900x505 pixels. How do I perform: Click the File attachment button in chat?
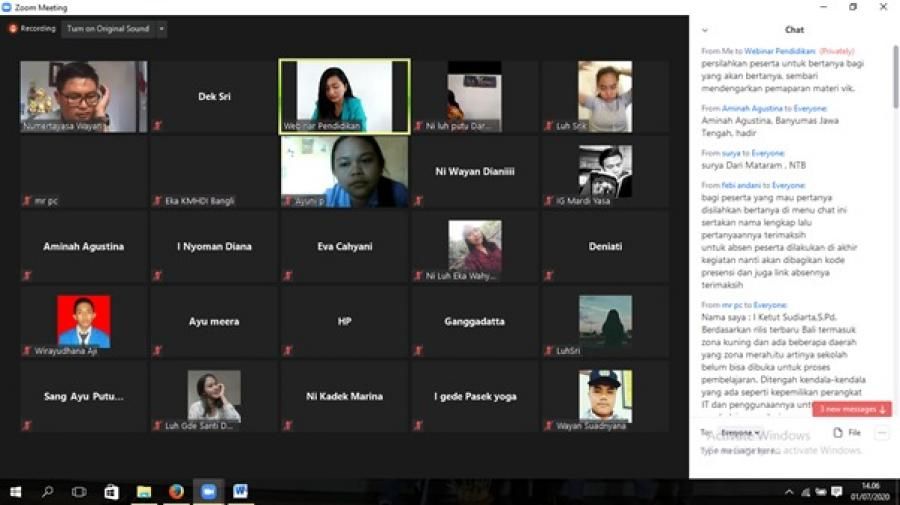coord(847,433)
